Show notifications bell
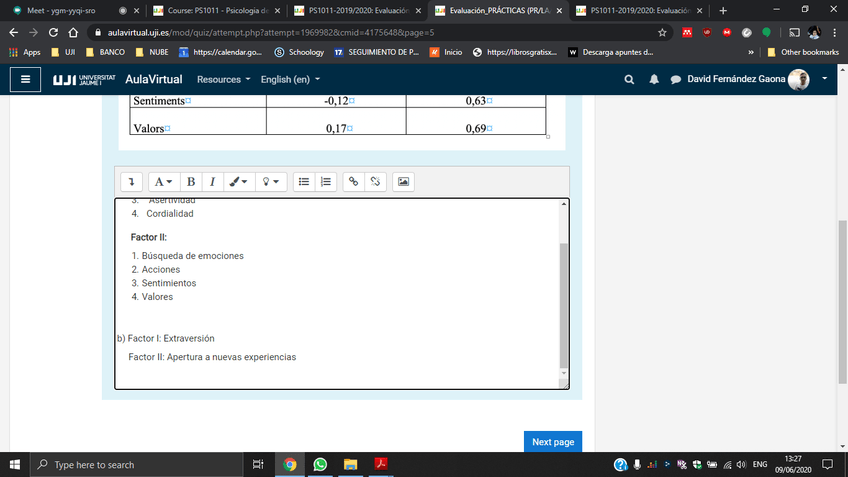 [654, 80]
